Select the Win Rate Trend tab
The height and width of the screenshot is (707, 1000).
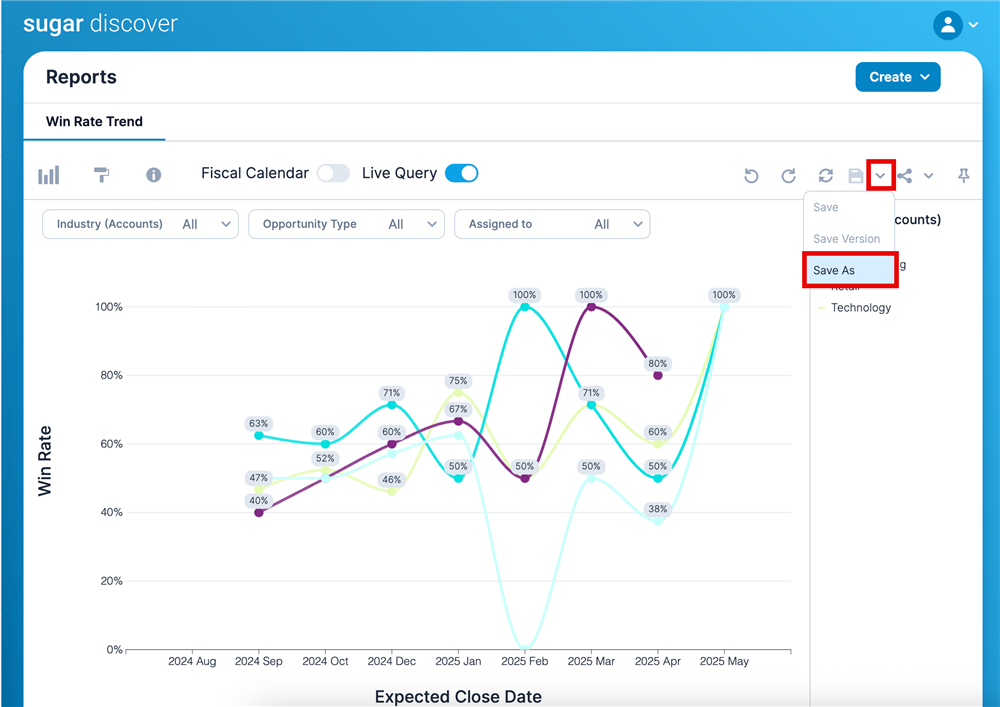point(94,122)
